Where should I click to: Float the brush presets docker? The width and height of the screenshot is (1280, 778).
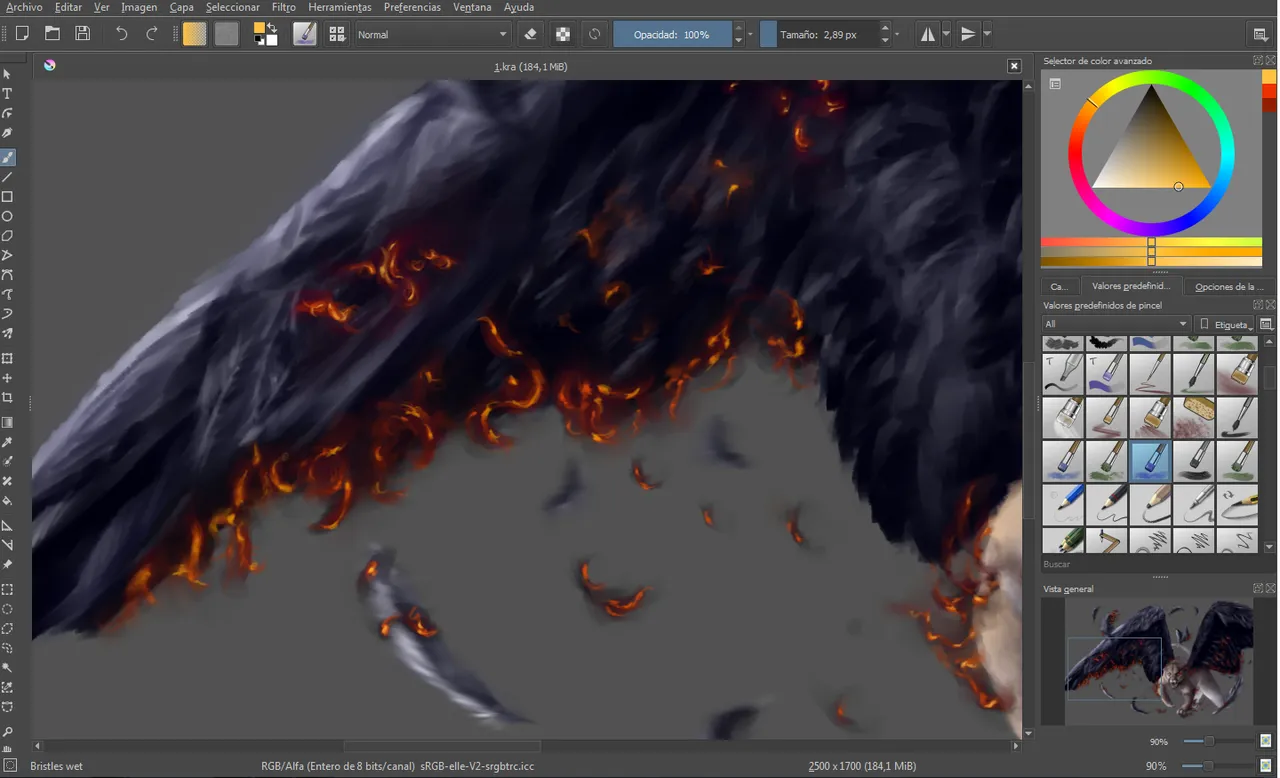pos(1258,305)
